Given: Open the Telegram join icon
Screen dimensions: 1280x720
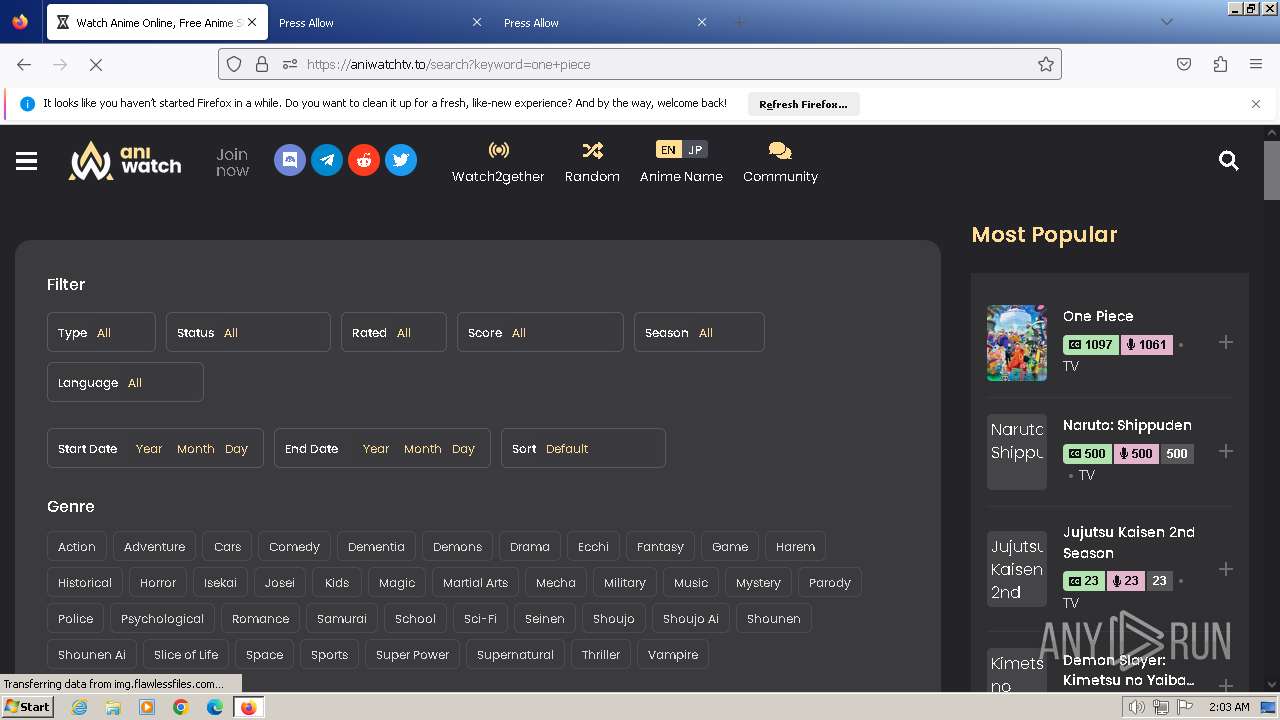Looking at the screenshot, I should click(x=327, y=160).
